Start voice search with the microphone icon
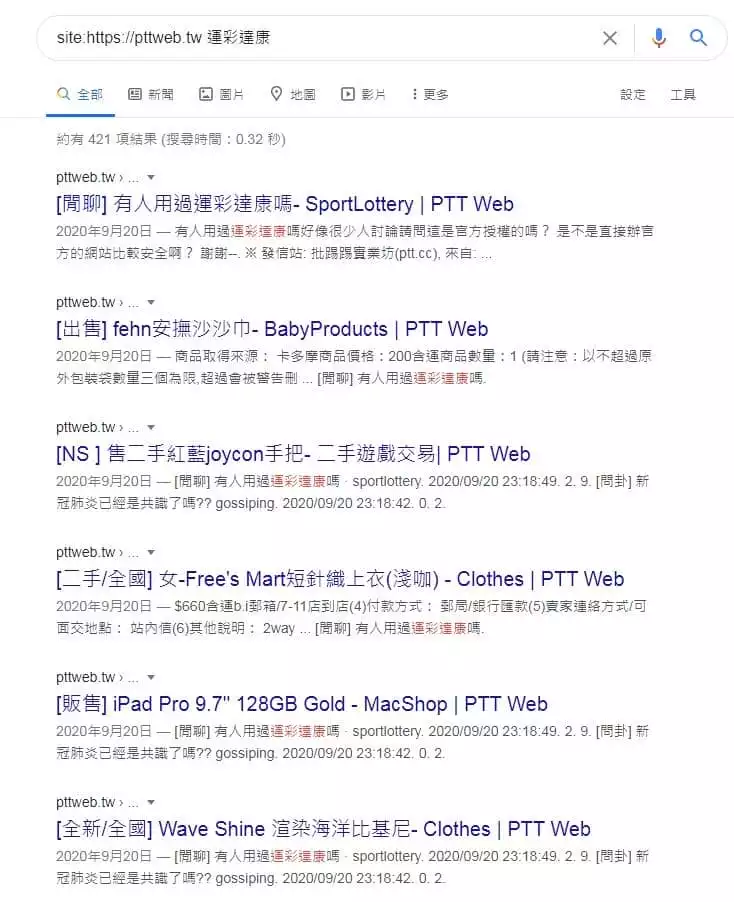Viewport: 734px width, 902px height. tap(659, 38)
